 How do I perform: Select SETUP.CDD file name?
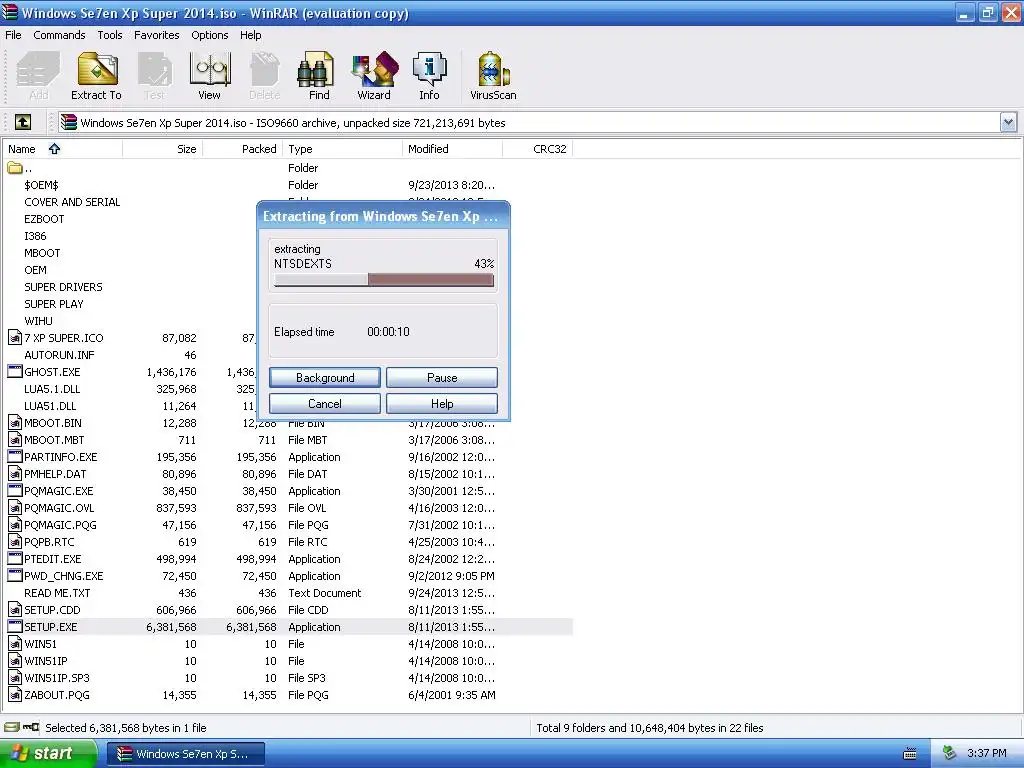click(x=52, y=609)
